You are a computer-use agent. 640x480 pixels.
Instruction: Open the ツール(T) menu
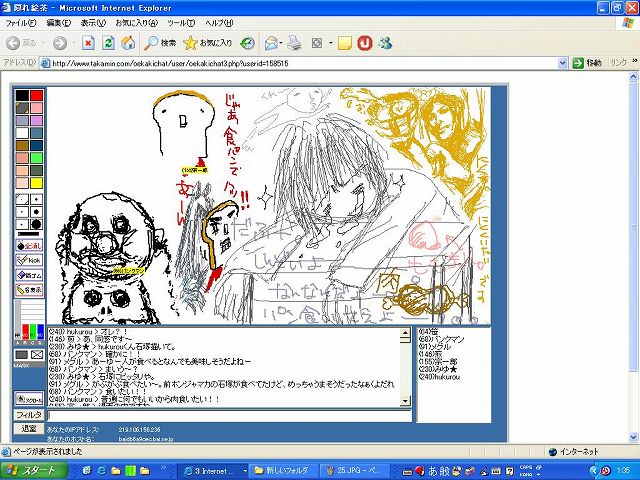181,23
